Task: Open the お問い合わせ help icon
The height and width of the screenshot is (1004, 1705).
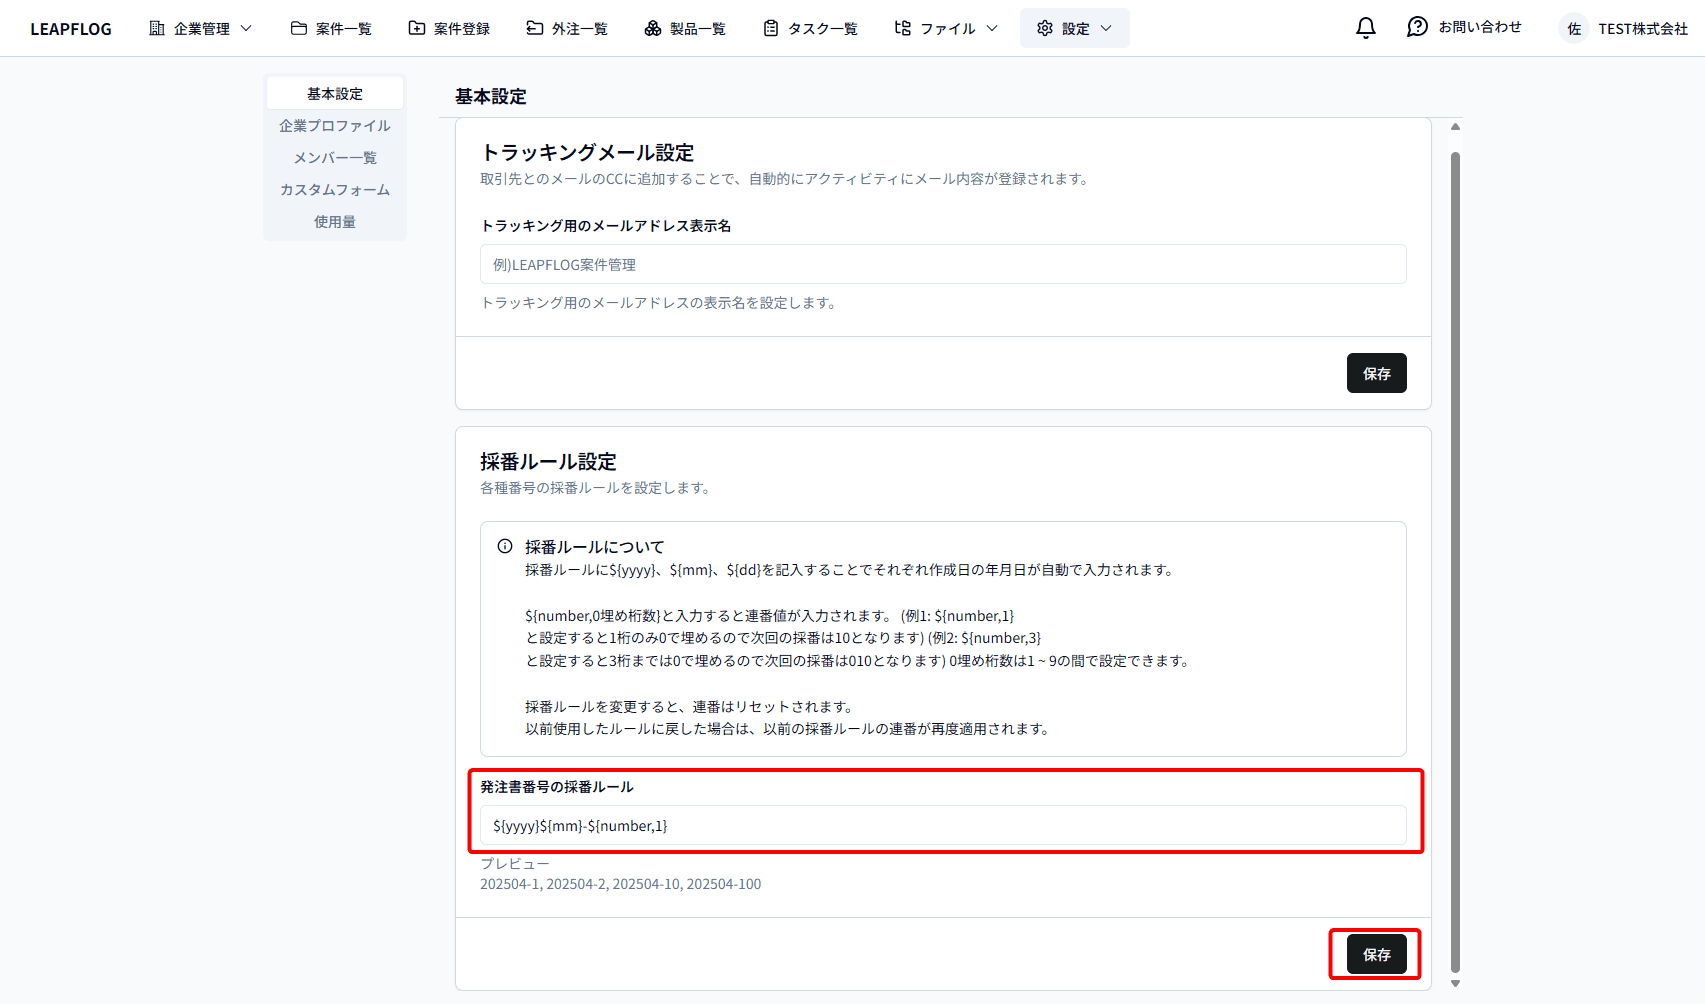Action: pyautogui.click(x=1417, y=27)
